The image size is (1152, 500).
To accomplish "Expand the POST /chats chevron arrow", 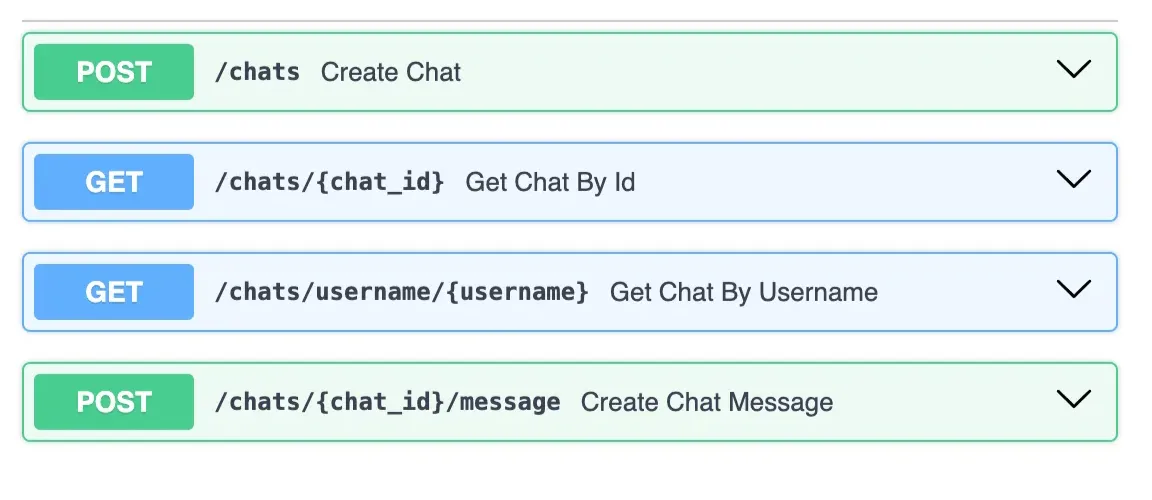I will coord(1073,71).
